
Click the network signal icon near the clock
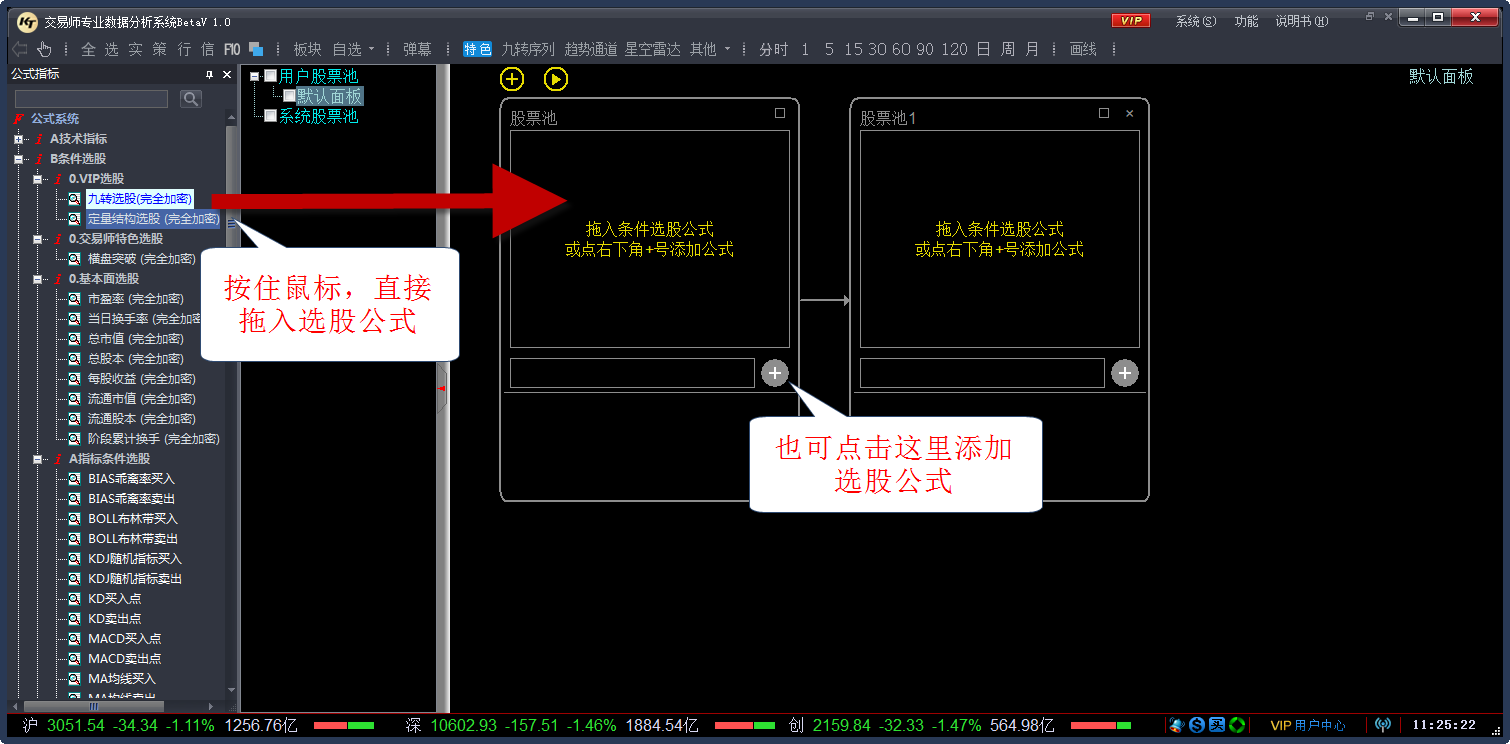pyautogui.click(x=1384, y=725)
